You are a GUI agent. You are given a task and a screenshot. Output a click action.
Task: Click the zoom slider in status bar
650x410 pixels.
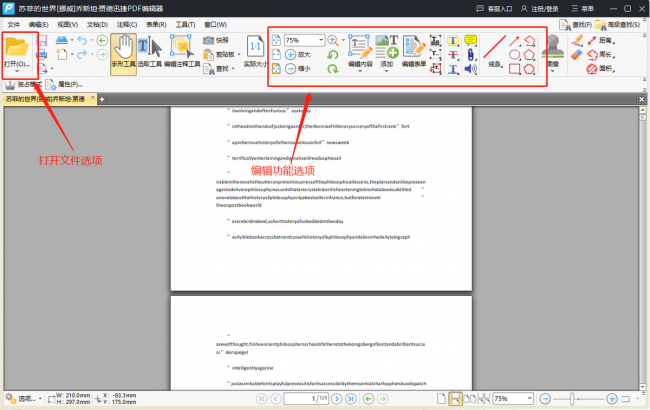(572, 399)
